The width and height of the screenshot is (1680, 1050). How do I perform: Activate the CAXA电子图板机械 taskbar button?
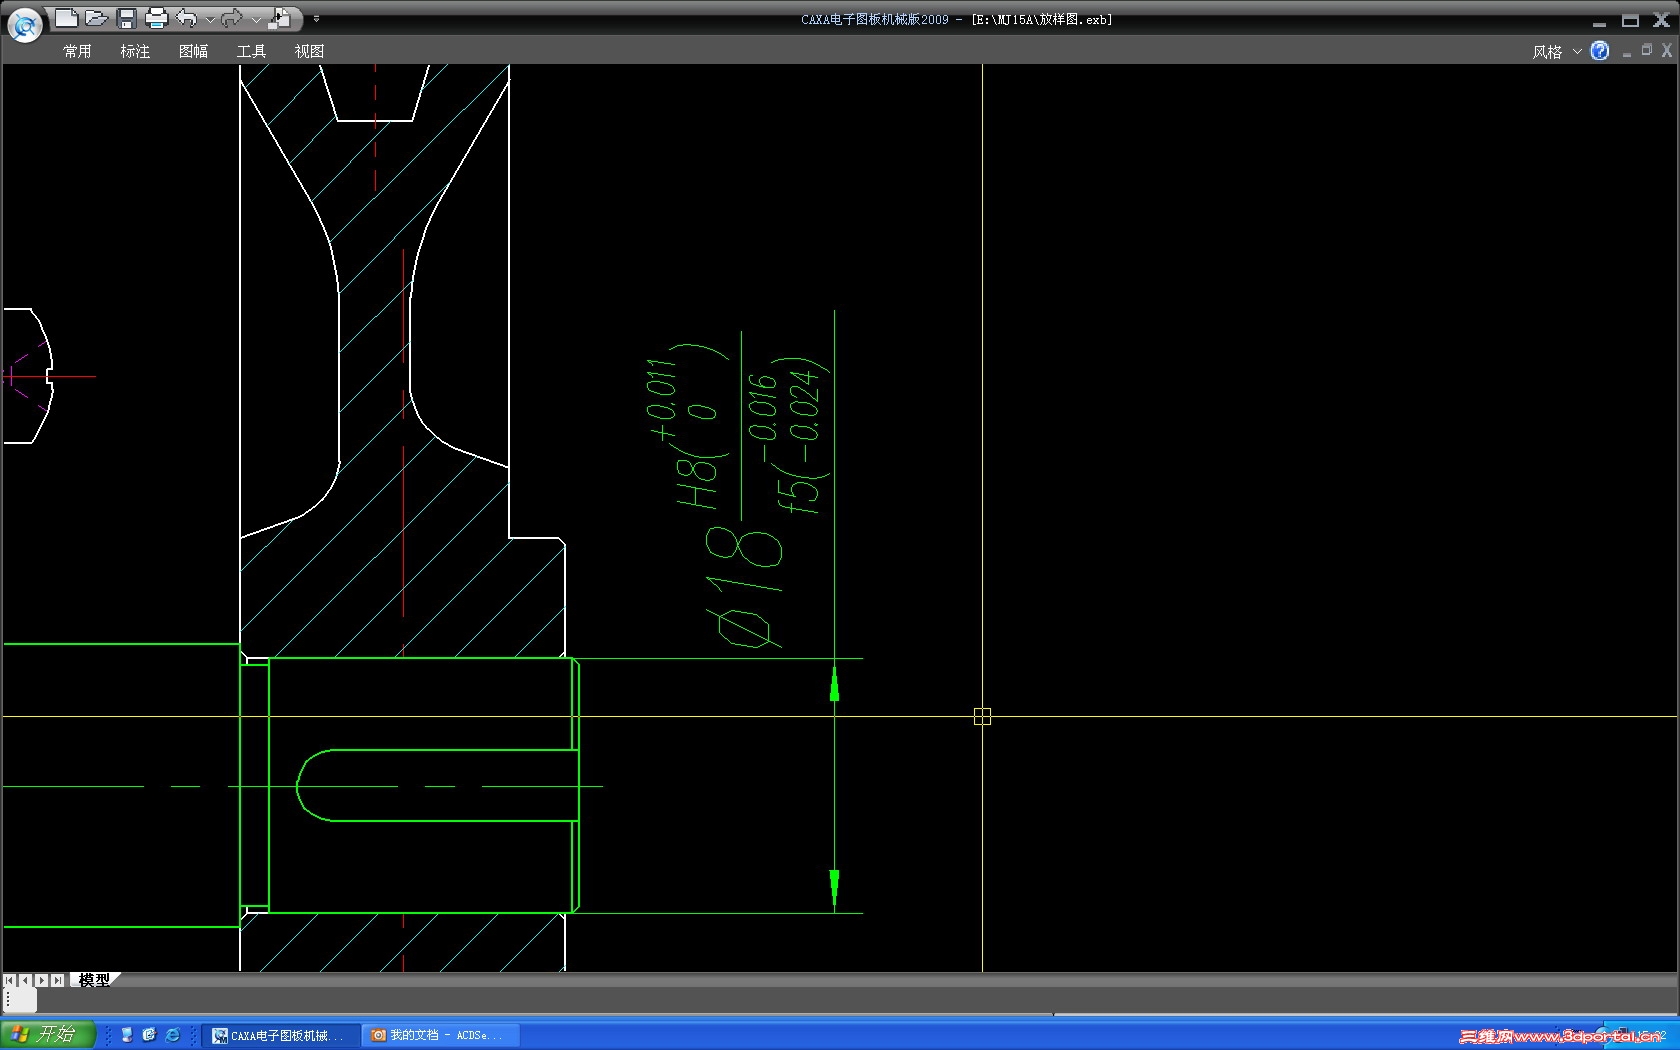(281, 1035)
